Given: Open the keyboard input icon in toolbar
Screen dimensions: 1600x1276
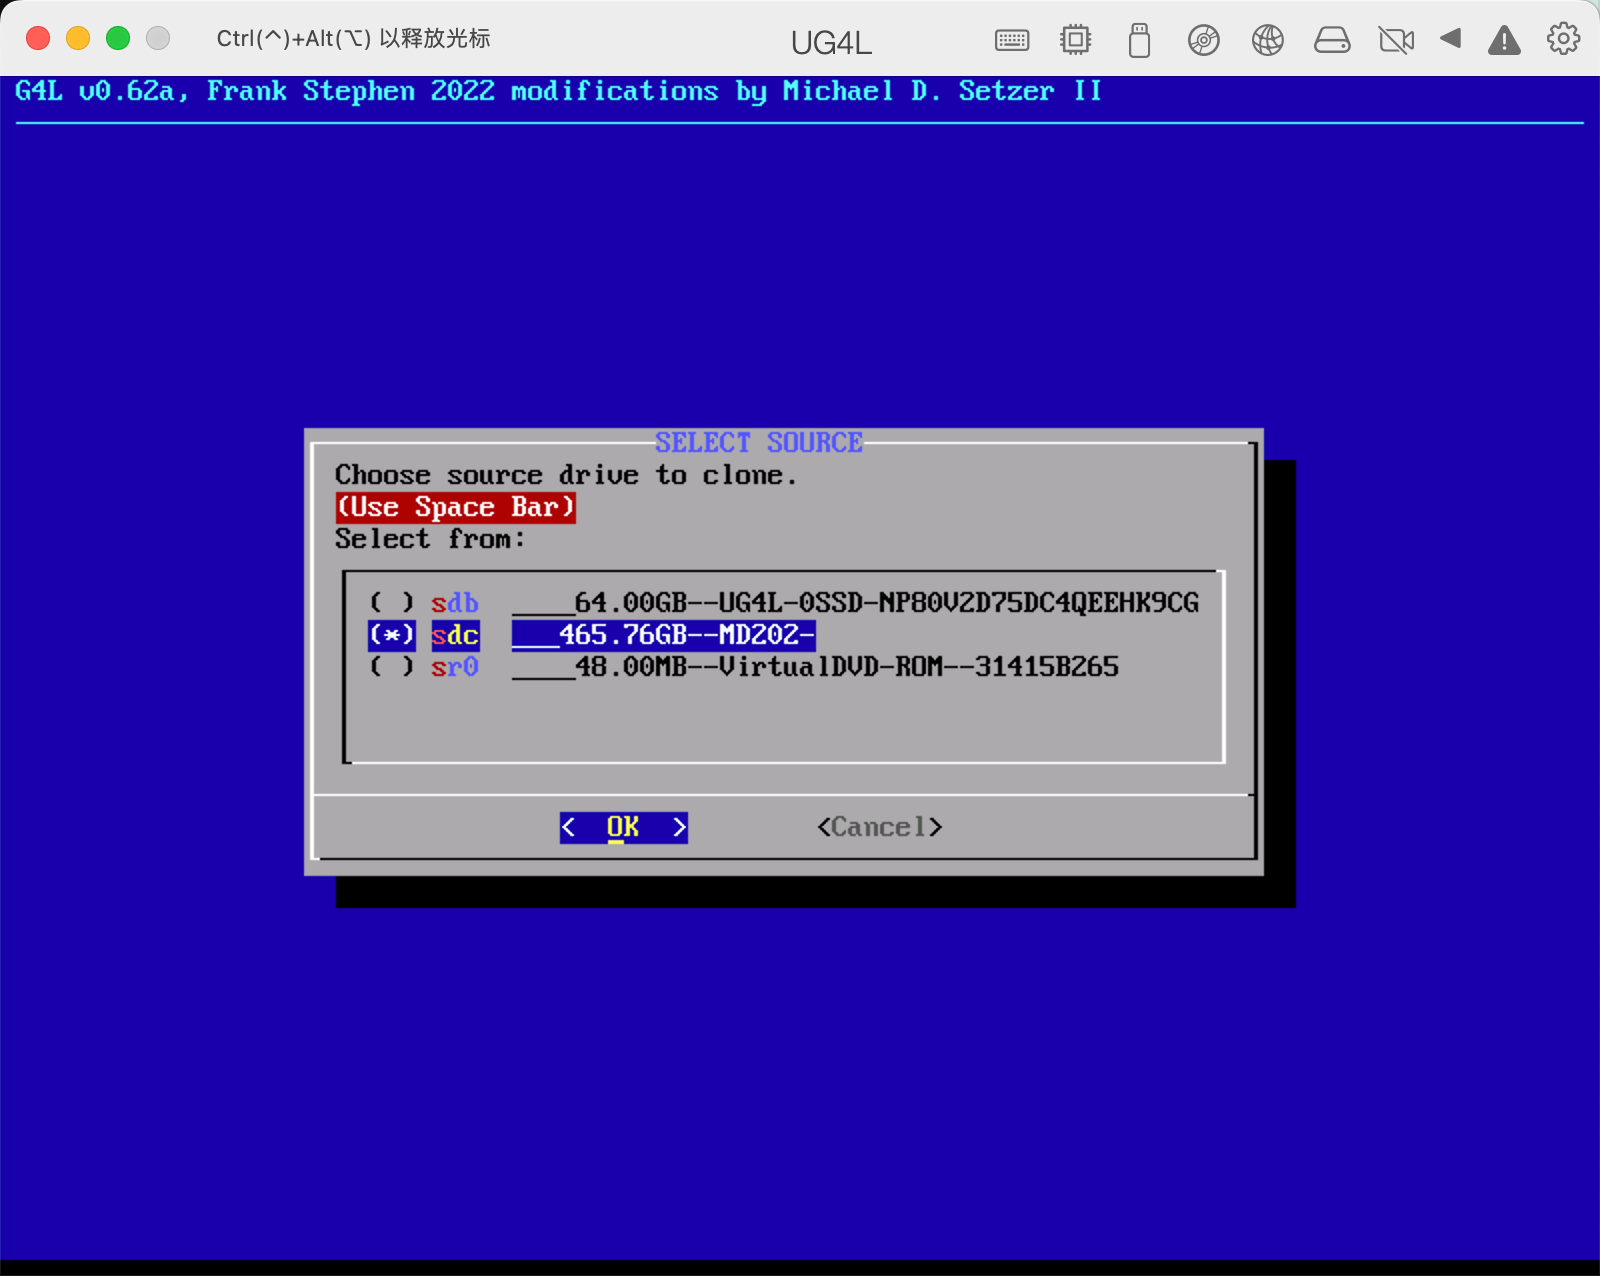Looking at the screenshot, I should (x=1011, y=40).
